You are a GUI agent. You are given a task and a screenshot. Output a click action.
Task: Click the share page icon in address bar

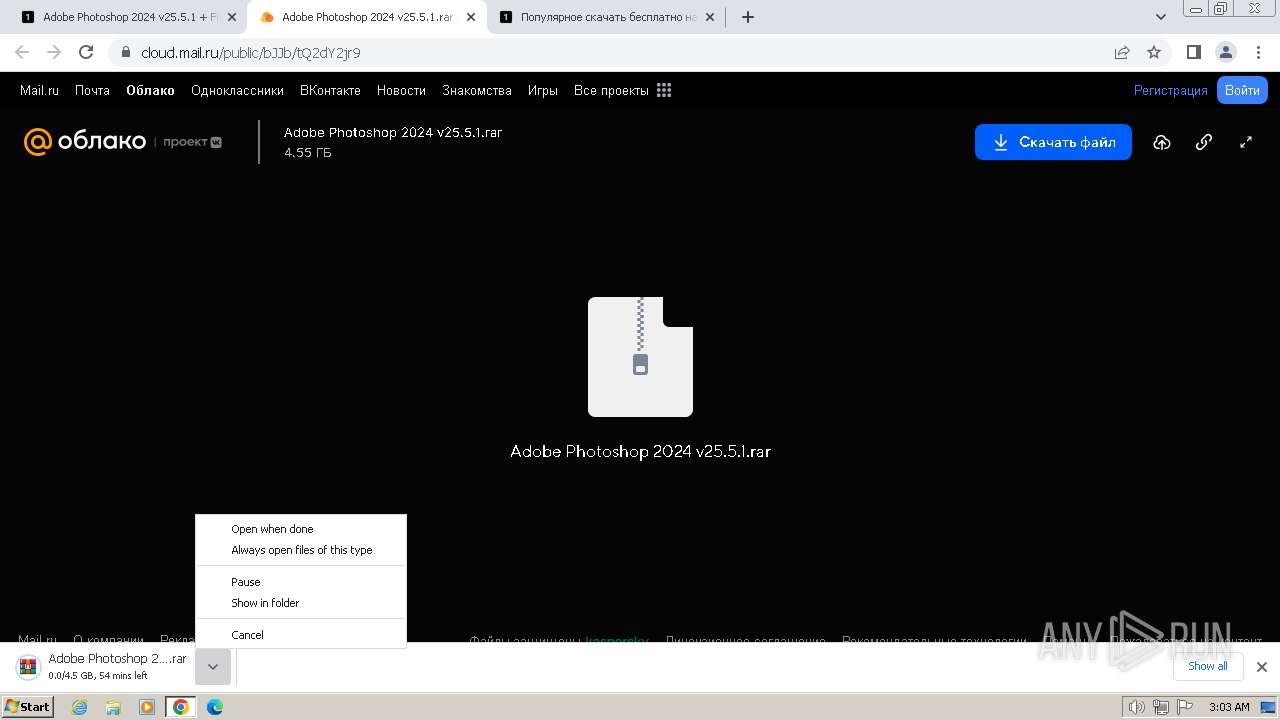(1122, 52)
